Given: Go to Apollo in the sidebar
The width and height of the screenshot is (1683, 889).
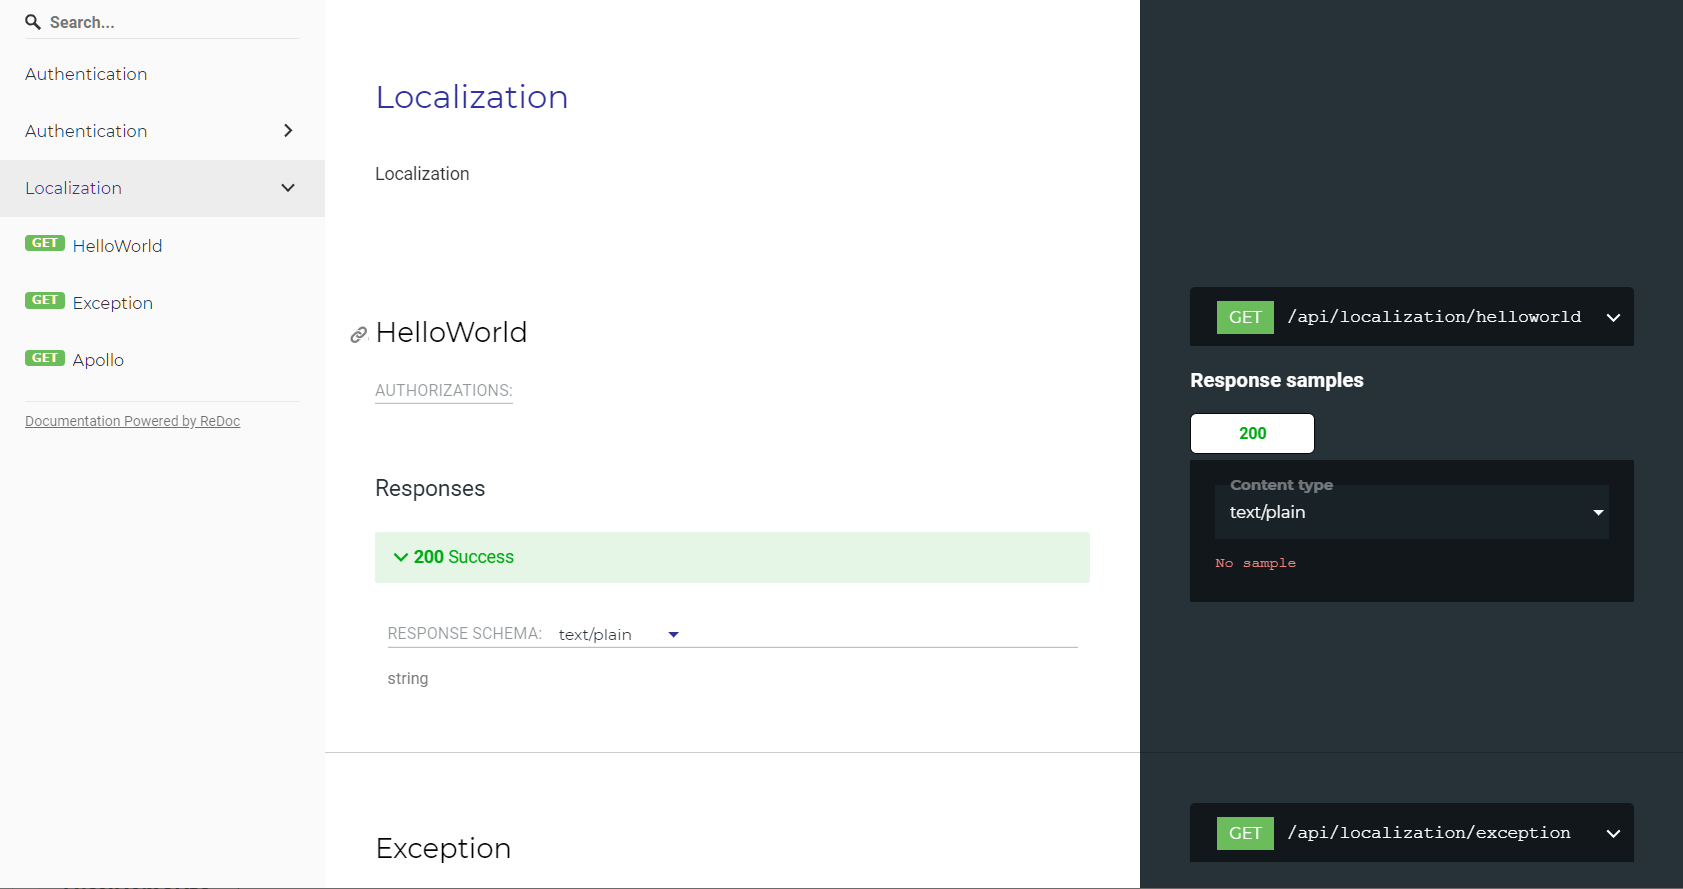Looking at the screenshot, I should coord(98,360).
